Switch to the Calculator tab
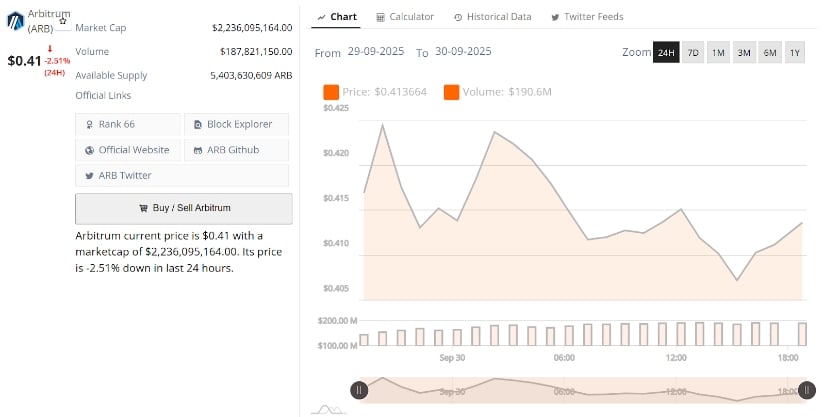 tap(405, 17)
